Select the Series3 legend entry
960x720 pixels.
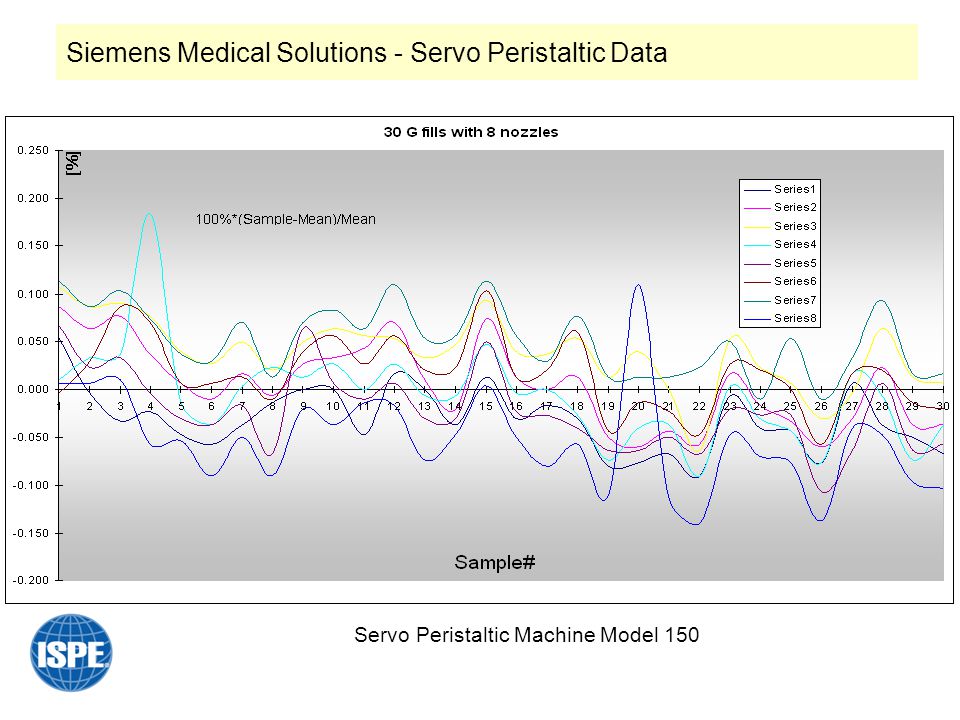point(780,226)
